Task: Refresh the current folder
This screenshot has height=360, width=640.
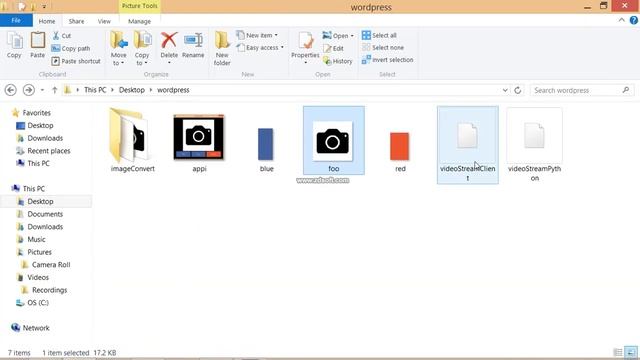Action: [x=518, y=90]
